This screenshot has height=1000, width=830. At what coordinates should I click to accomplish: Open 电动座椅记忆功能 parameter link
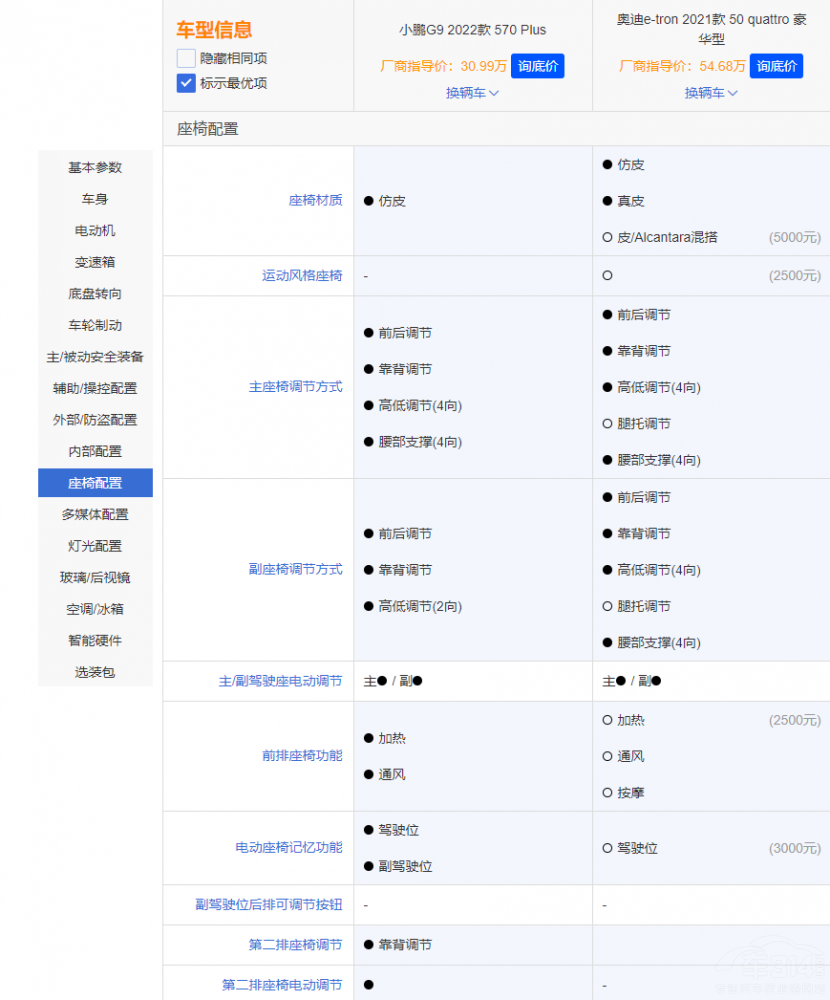click(288, 847)
